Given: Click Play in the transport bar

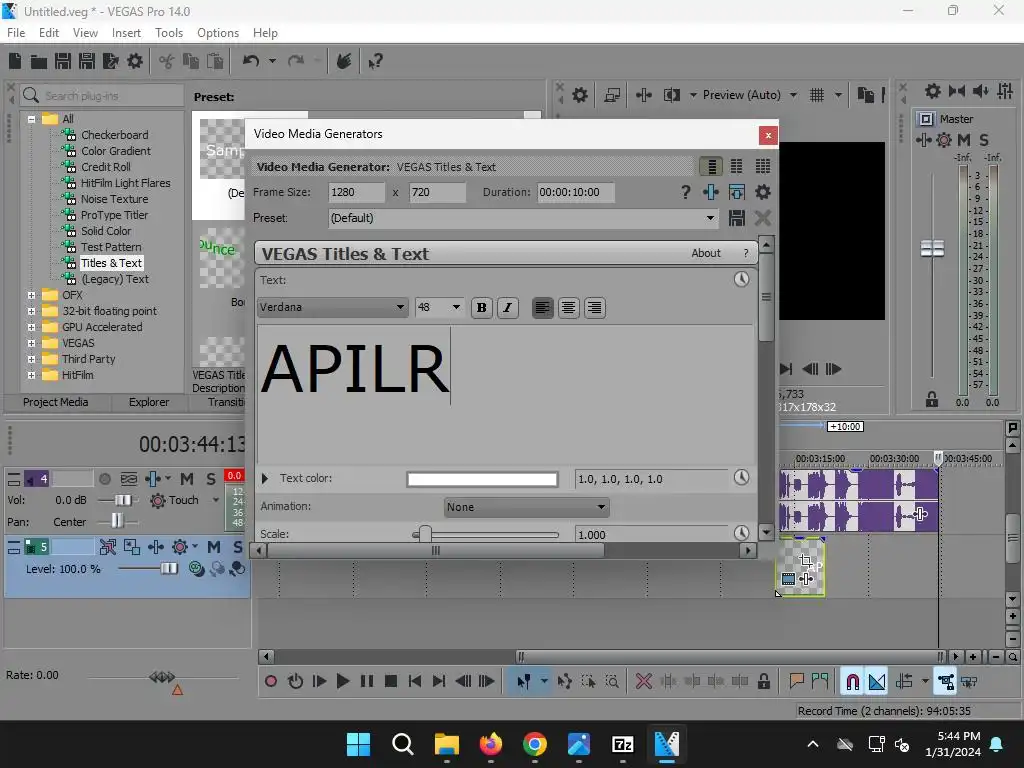Looking at the screenshot, I should coord(343,682).
